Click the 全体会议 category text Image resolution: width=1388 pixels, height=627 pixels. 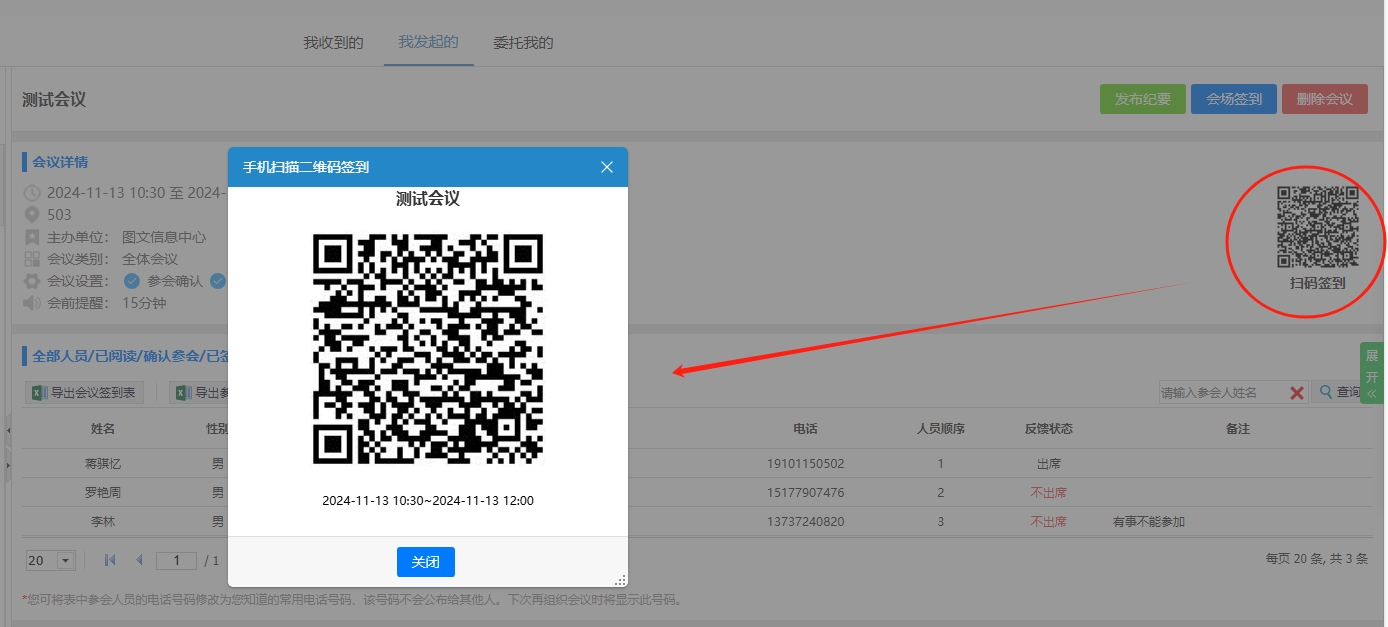point(150,259)
